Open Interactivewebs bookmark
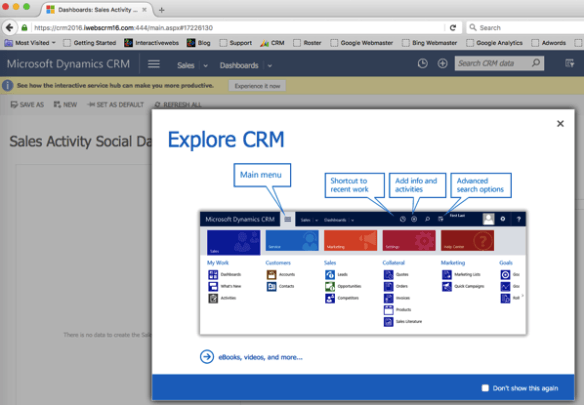The height and width of the screenshot is (405, 584). tap(152, 43)
